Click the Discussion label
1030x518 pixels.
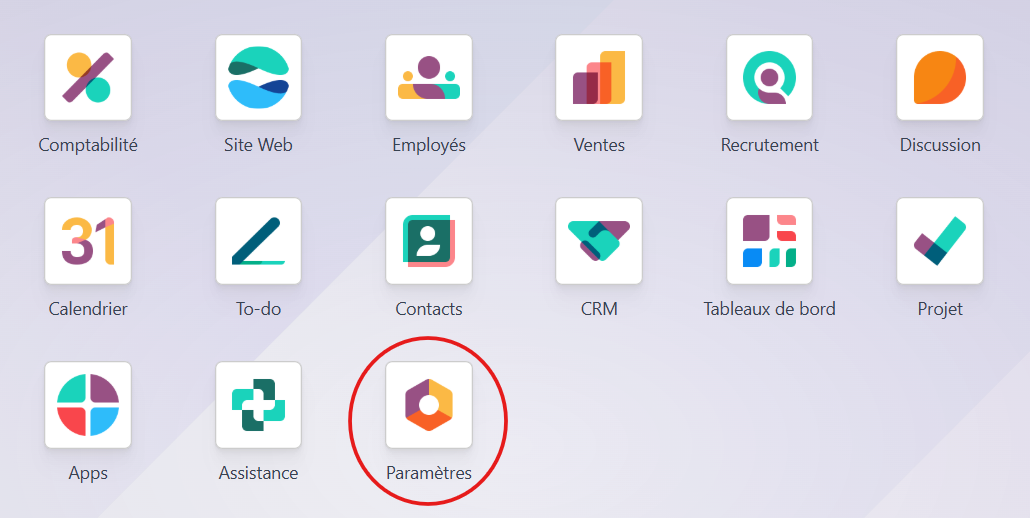click(940, 145)
